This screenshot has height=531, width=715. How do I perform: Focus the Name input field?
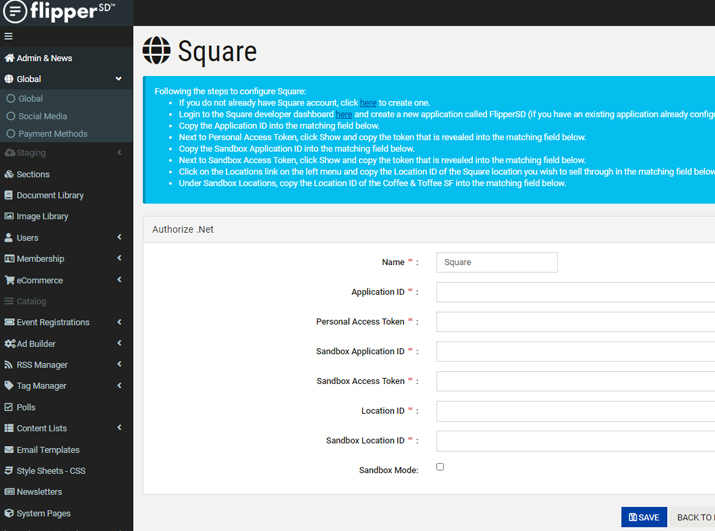[497, 262]
